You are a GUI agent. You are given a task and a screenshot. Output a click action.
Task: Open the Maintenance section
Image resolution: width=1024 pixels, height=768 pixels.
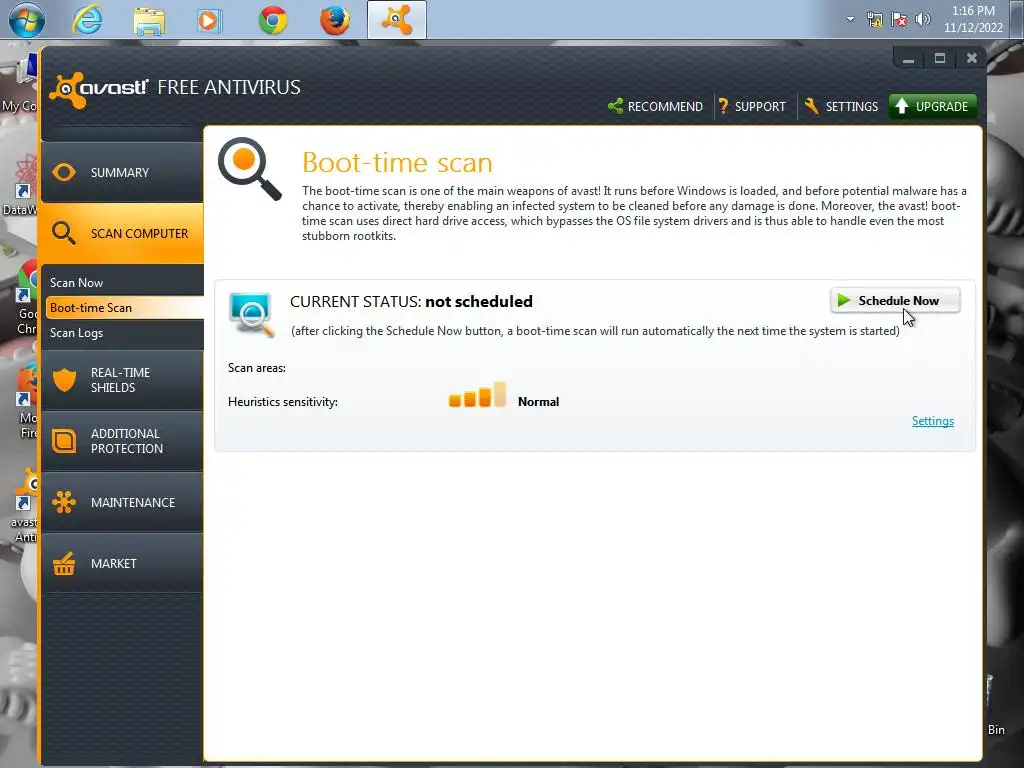pyautogui.click(x=122, y=502)
